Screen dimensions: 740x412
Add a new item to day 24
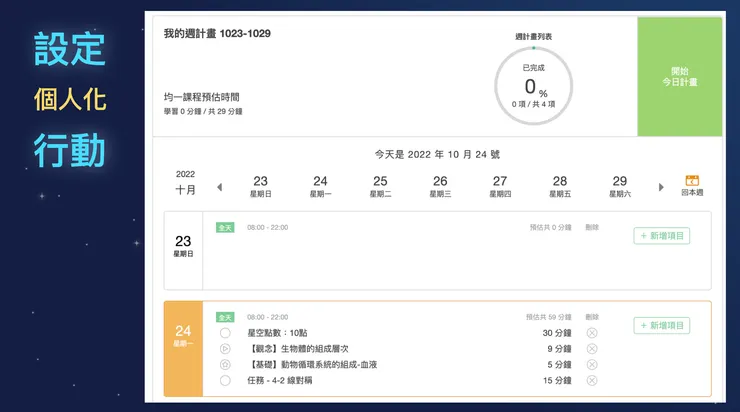click(662, 325)
